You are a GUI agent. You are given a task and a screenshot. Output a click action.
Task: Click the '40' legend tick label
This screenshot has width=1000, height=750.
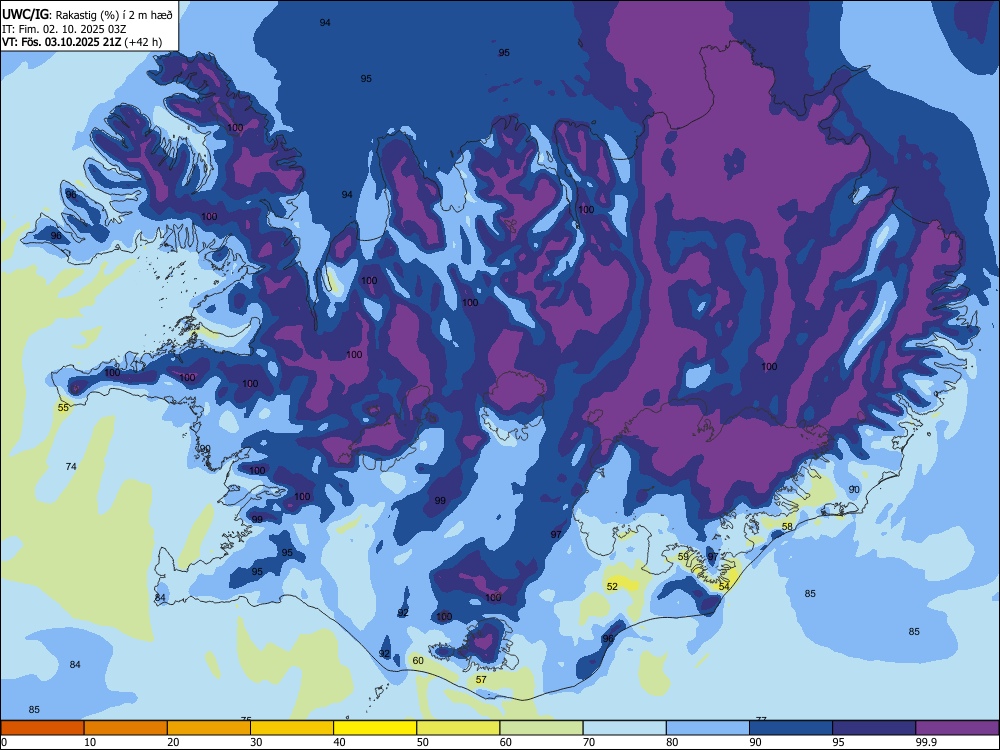[x=339, y=742]
